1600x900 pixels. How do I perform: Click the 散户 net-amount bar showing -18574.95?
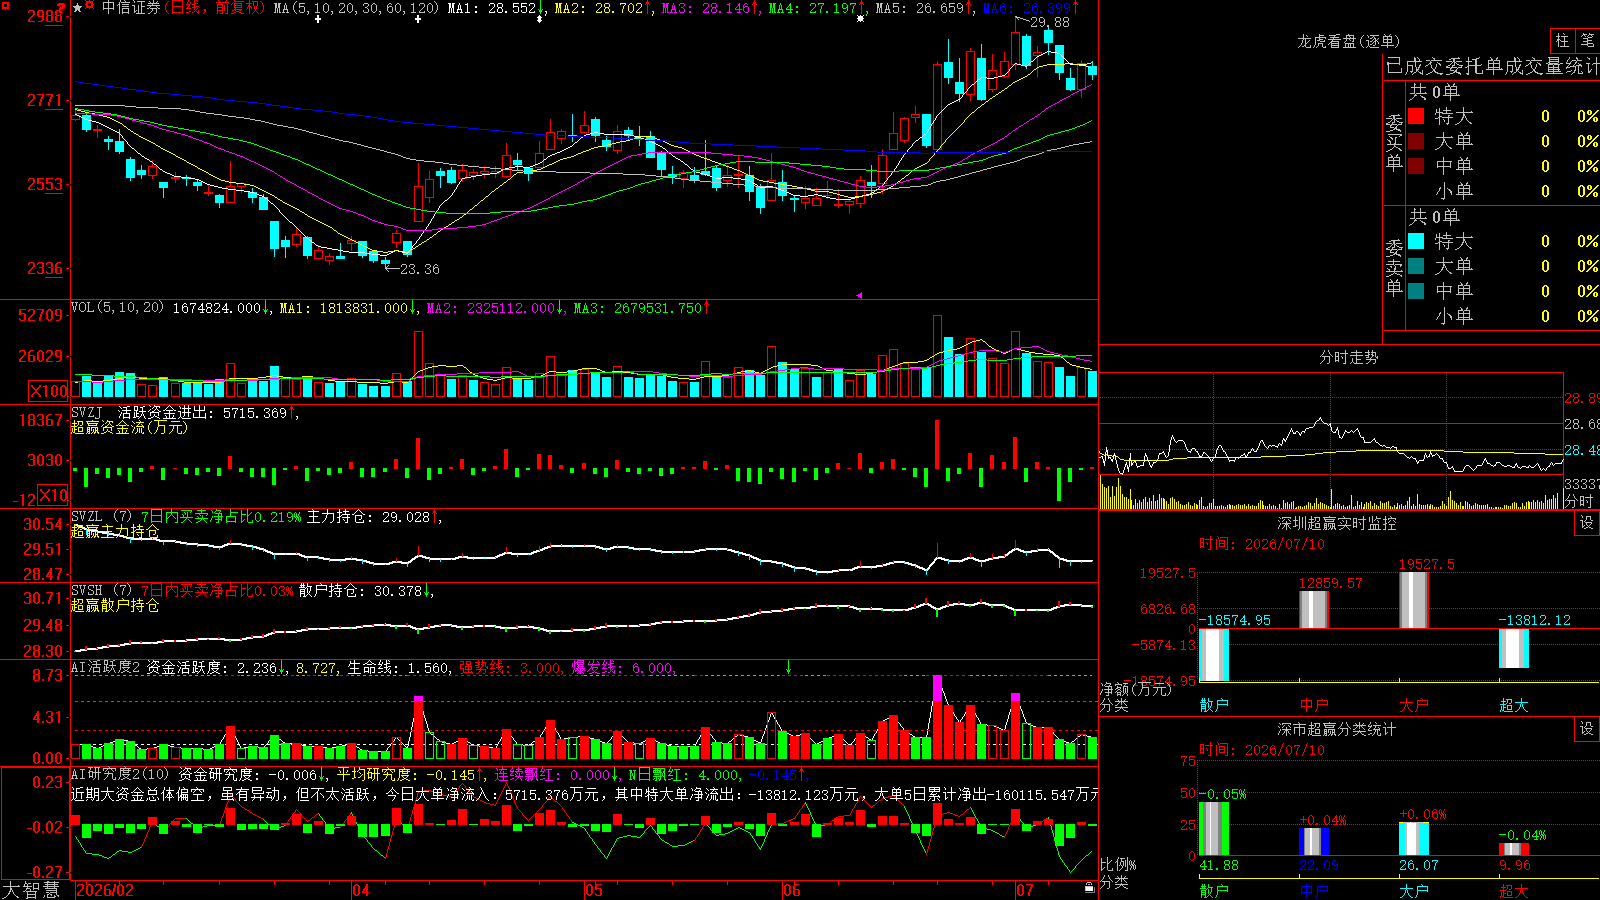(x=1214, y=655)
